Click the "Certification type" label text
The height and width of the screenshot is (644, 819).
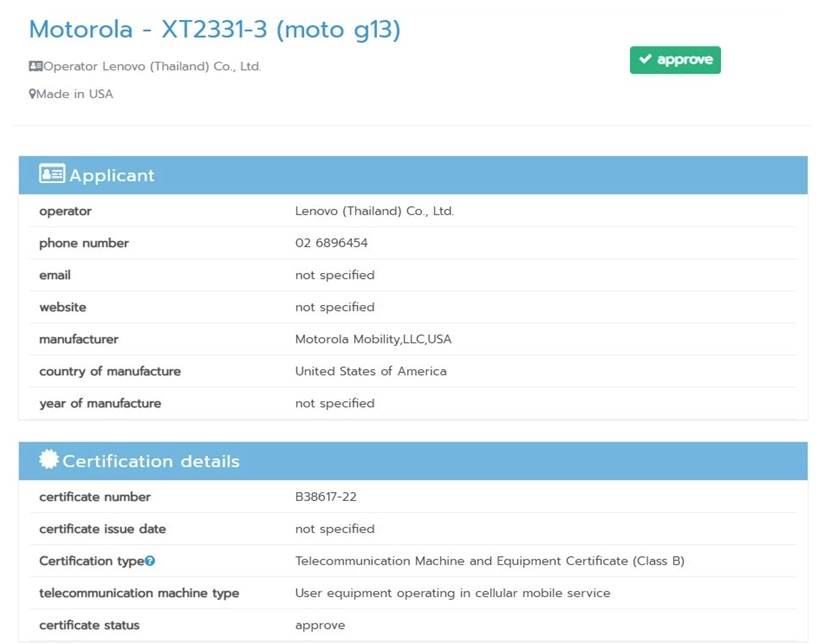click(91, 561)
